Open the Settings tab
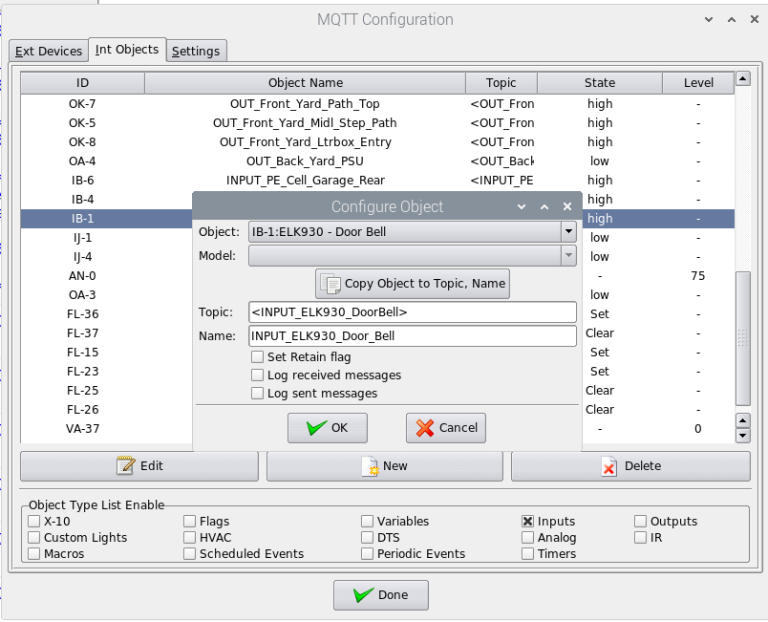The image size is (768, 622). pos(196,51)
